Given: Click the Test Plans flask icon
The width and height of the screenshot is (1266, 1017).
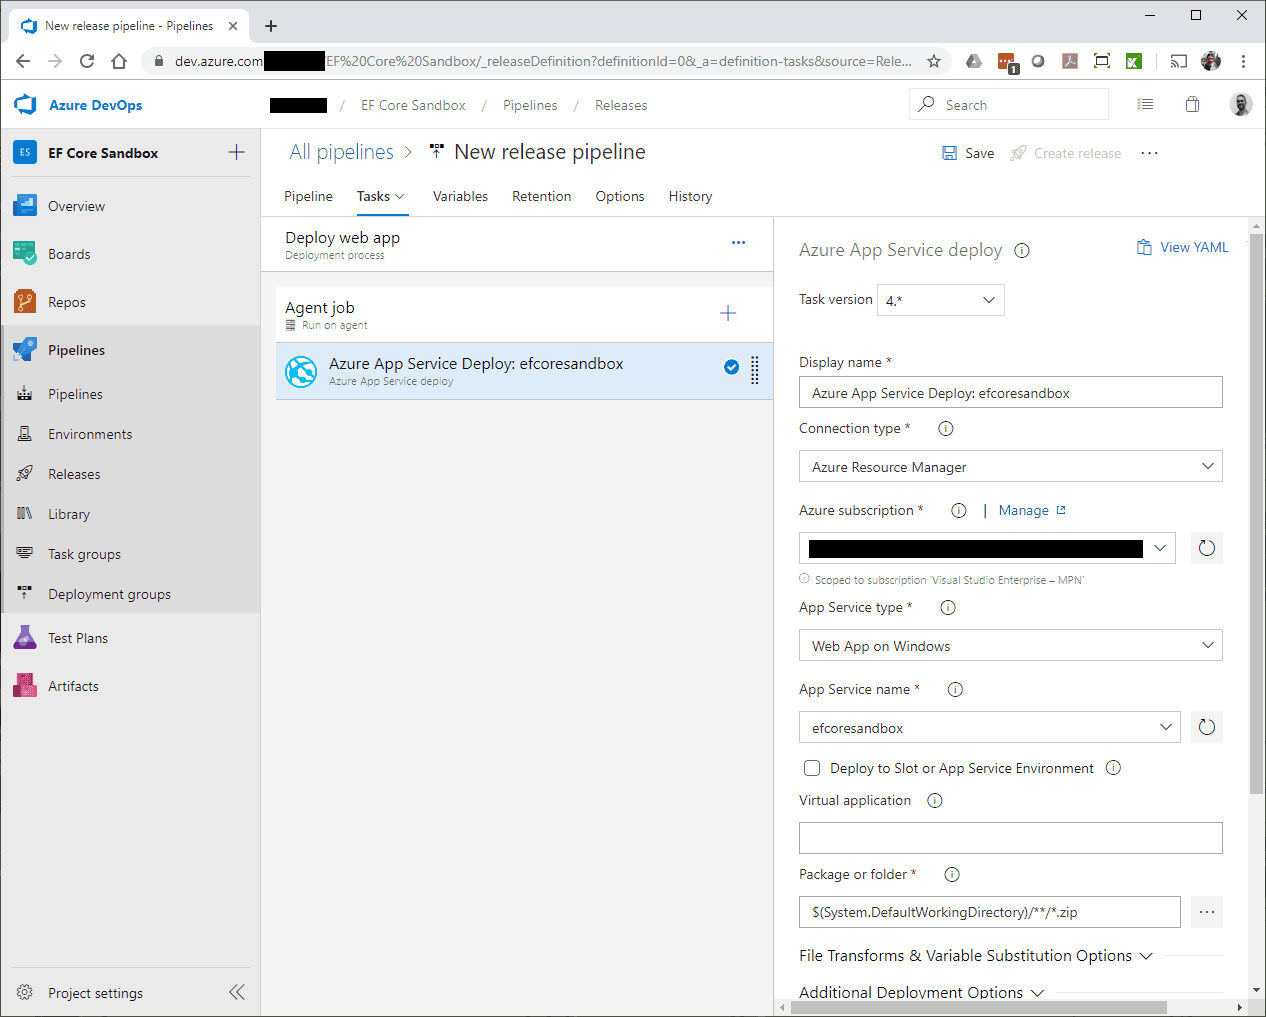Looking at the screenshot, I should point(25,638).
